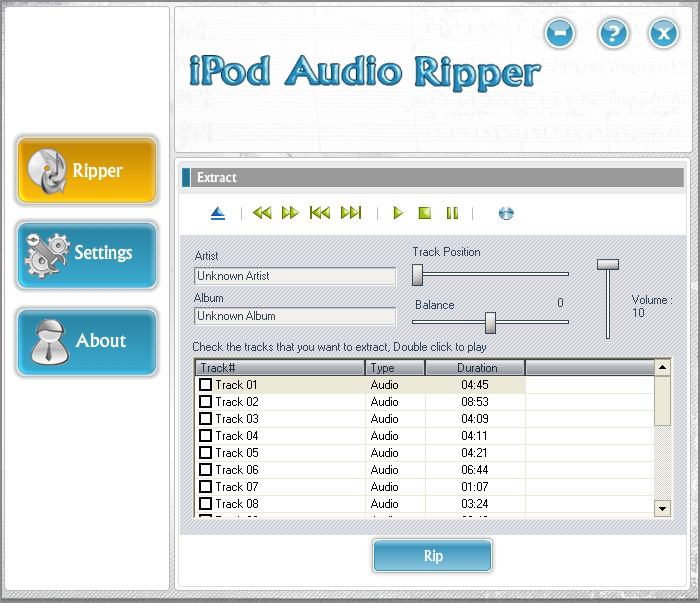
Task: Start playback with the Play icon
Action: coord(398,213)
